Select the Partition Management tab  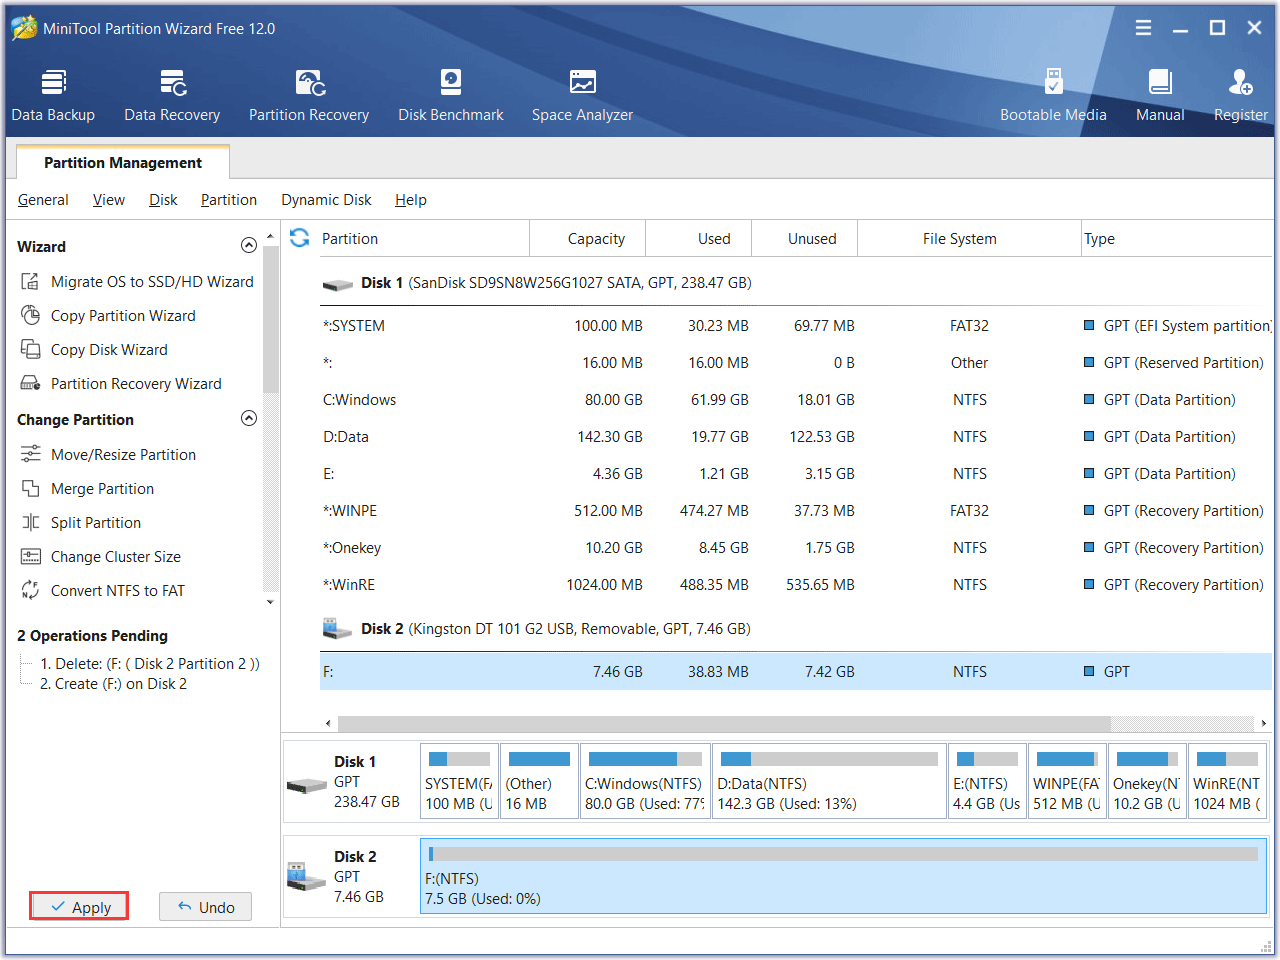click(x=123, y=163)
